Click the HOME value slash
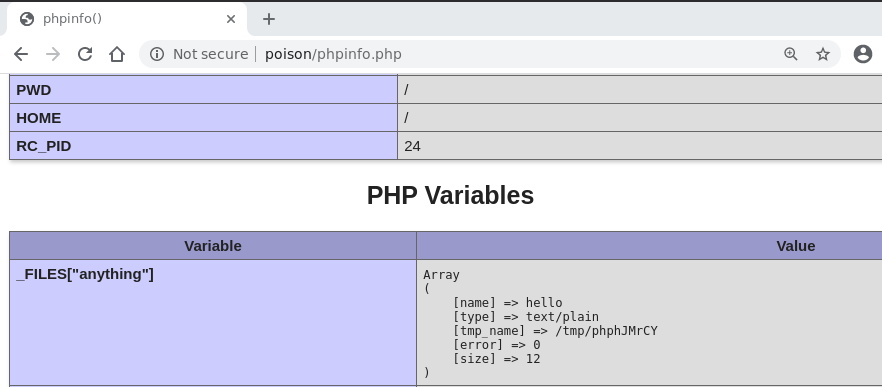The image size is (882, 387). click(x=406, y=118)
